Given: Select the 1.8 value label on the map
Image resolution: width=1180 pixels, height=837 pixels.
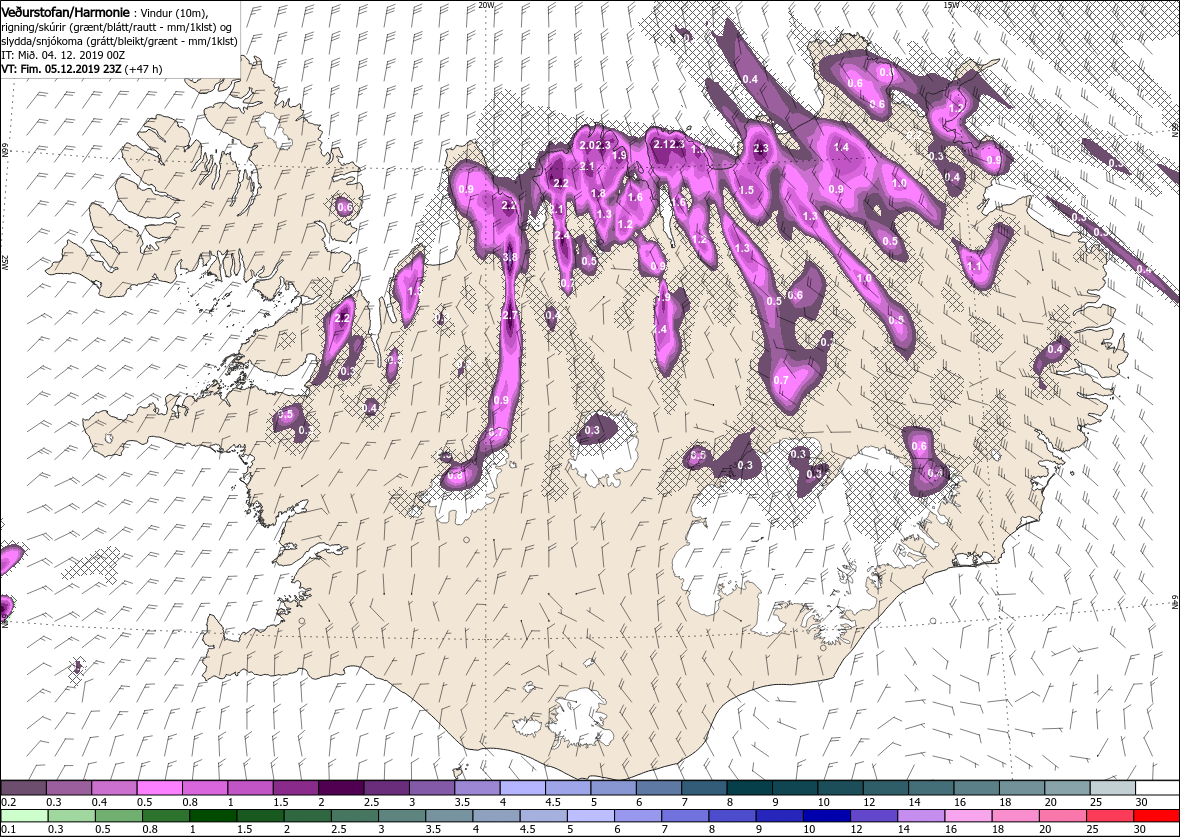Looking at the screenshot, I should point(598,193).
